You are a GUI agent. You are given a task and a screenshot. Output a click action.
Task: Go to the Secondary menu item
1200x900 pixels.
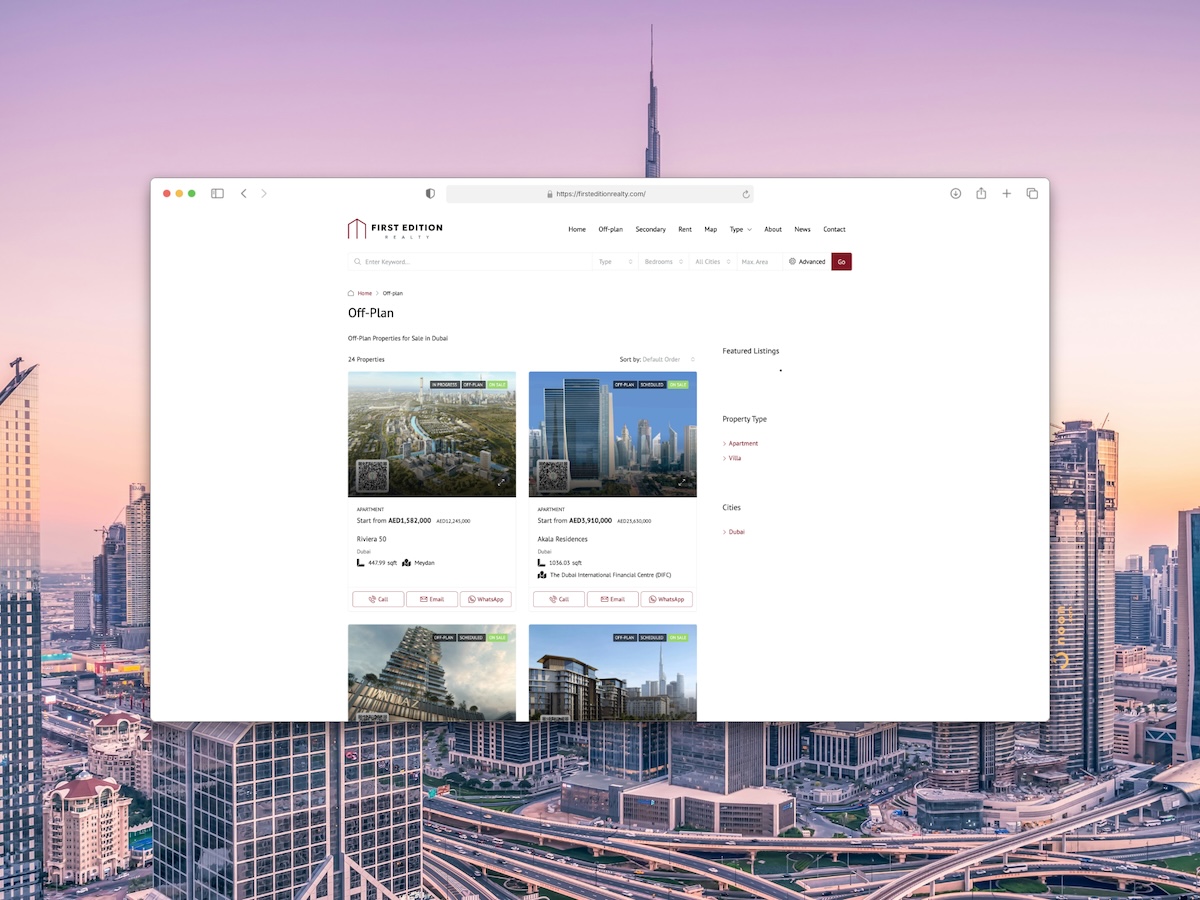coord(650,229)
